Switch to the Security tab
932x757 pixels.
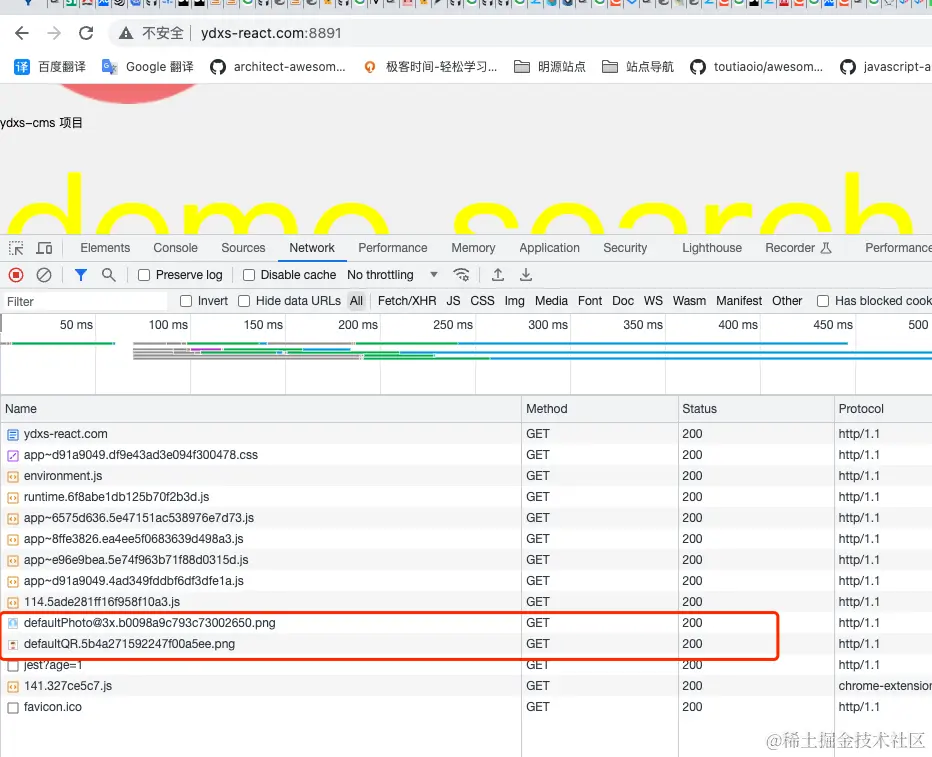coord(625,248)
